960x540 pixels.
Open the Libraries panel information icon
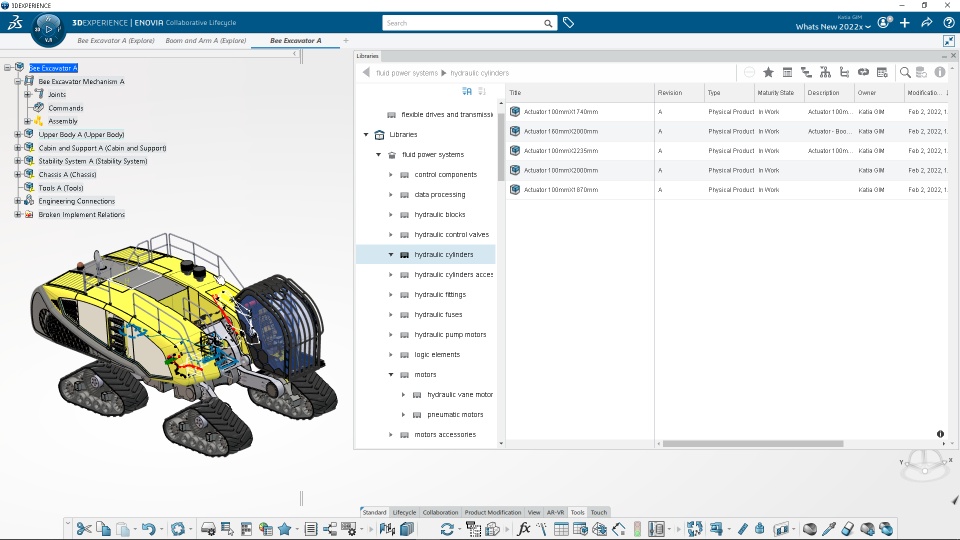coord(940,72)
